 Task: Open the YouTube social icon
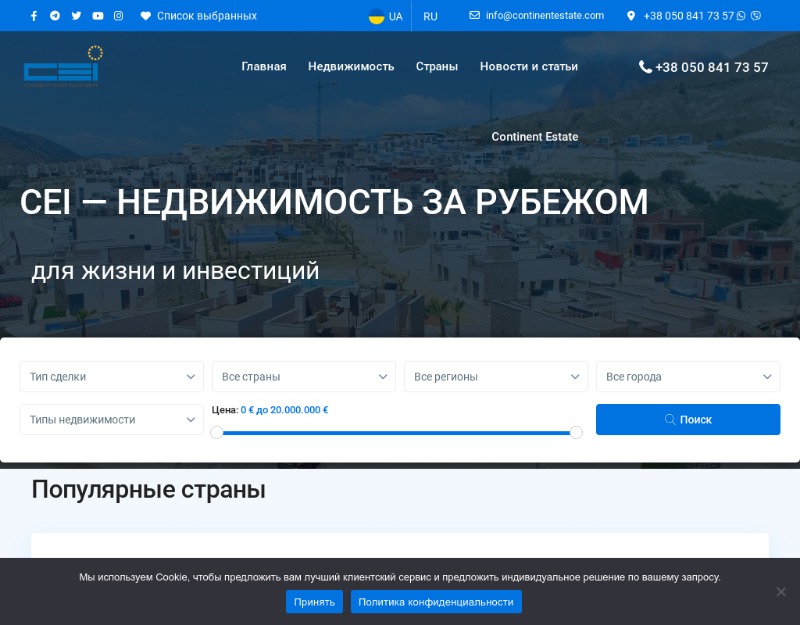[x=97, y=16]
